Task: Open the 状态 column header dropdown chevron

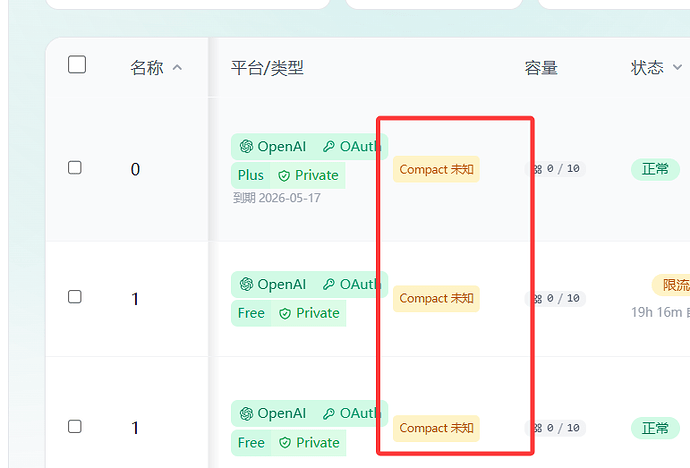Action: pyautogui.click(x=677, y=67)
